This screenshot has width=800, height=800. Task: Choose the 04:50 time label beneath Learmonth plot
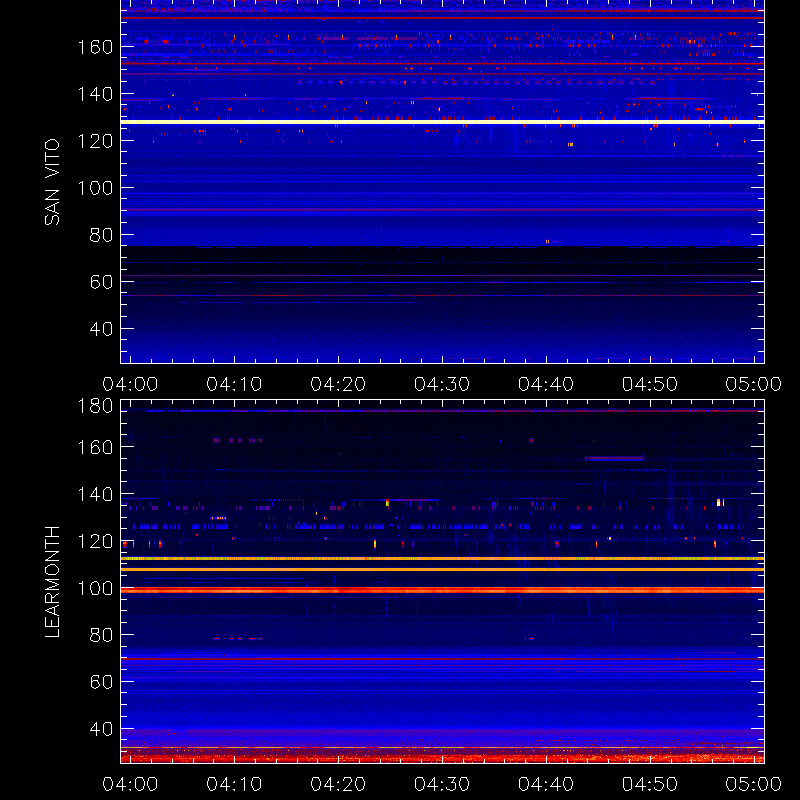(650, 784)
